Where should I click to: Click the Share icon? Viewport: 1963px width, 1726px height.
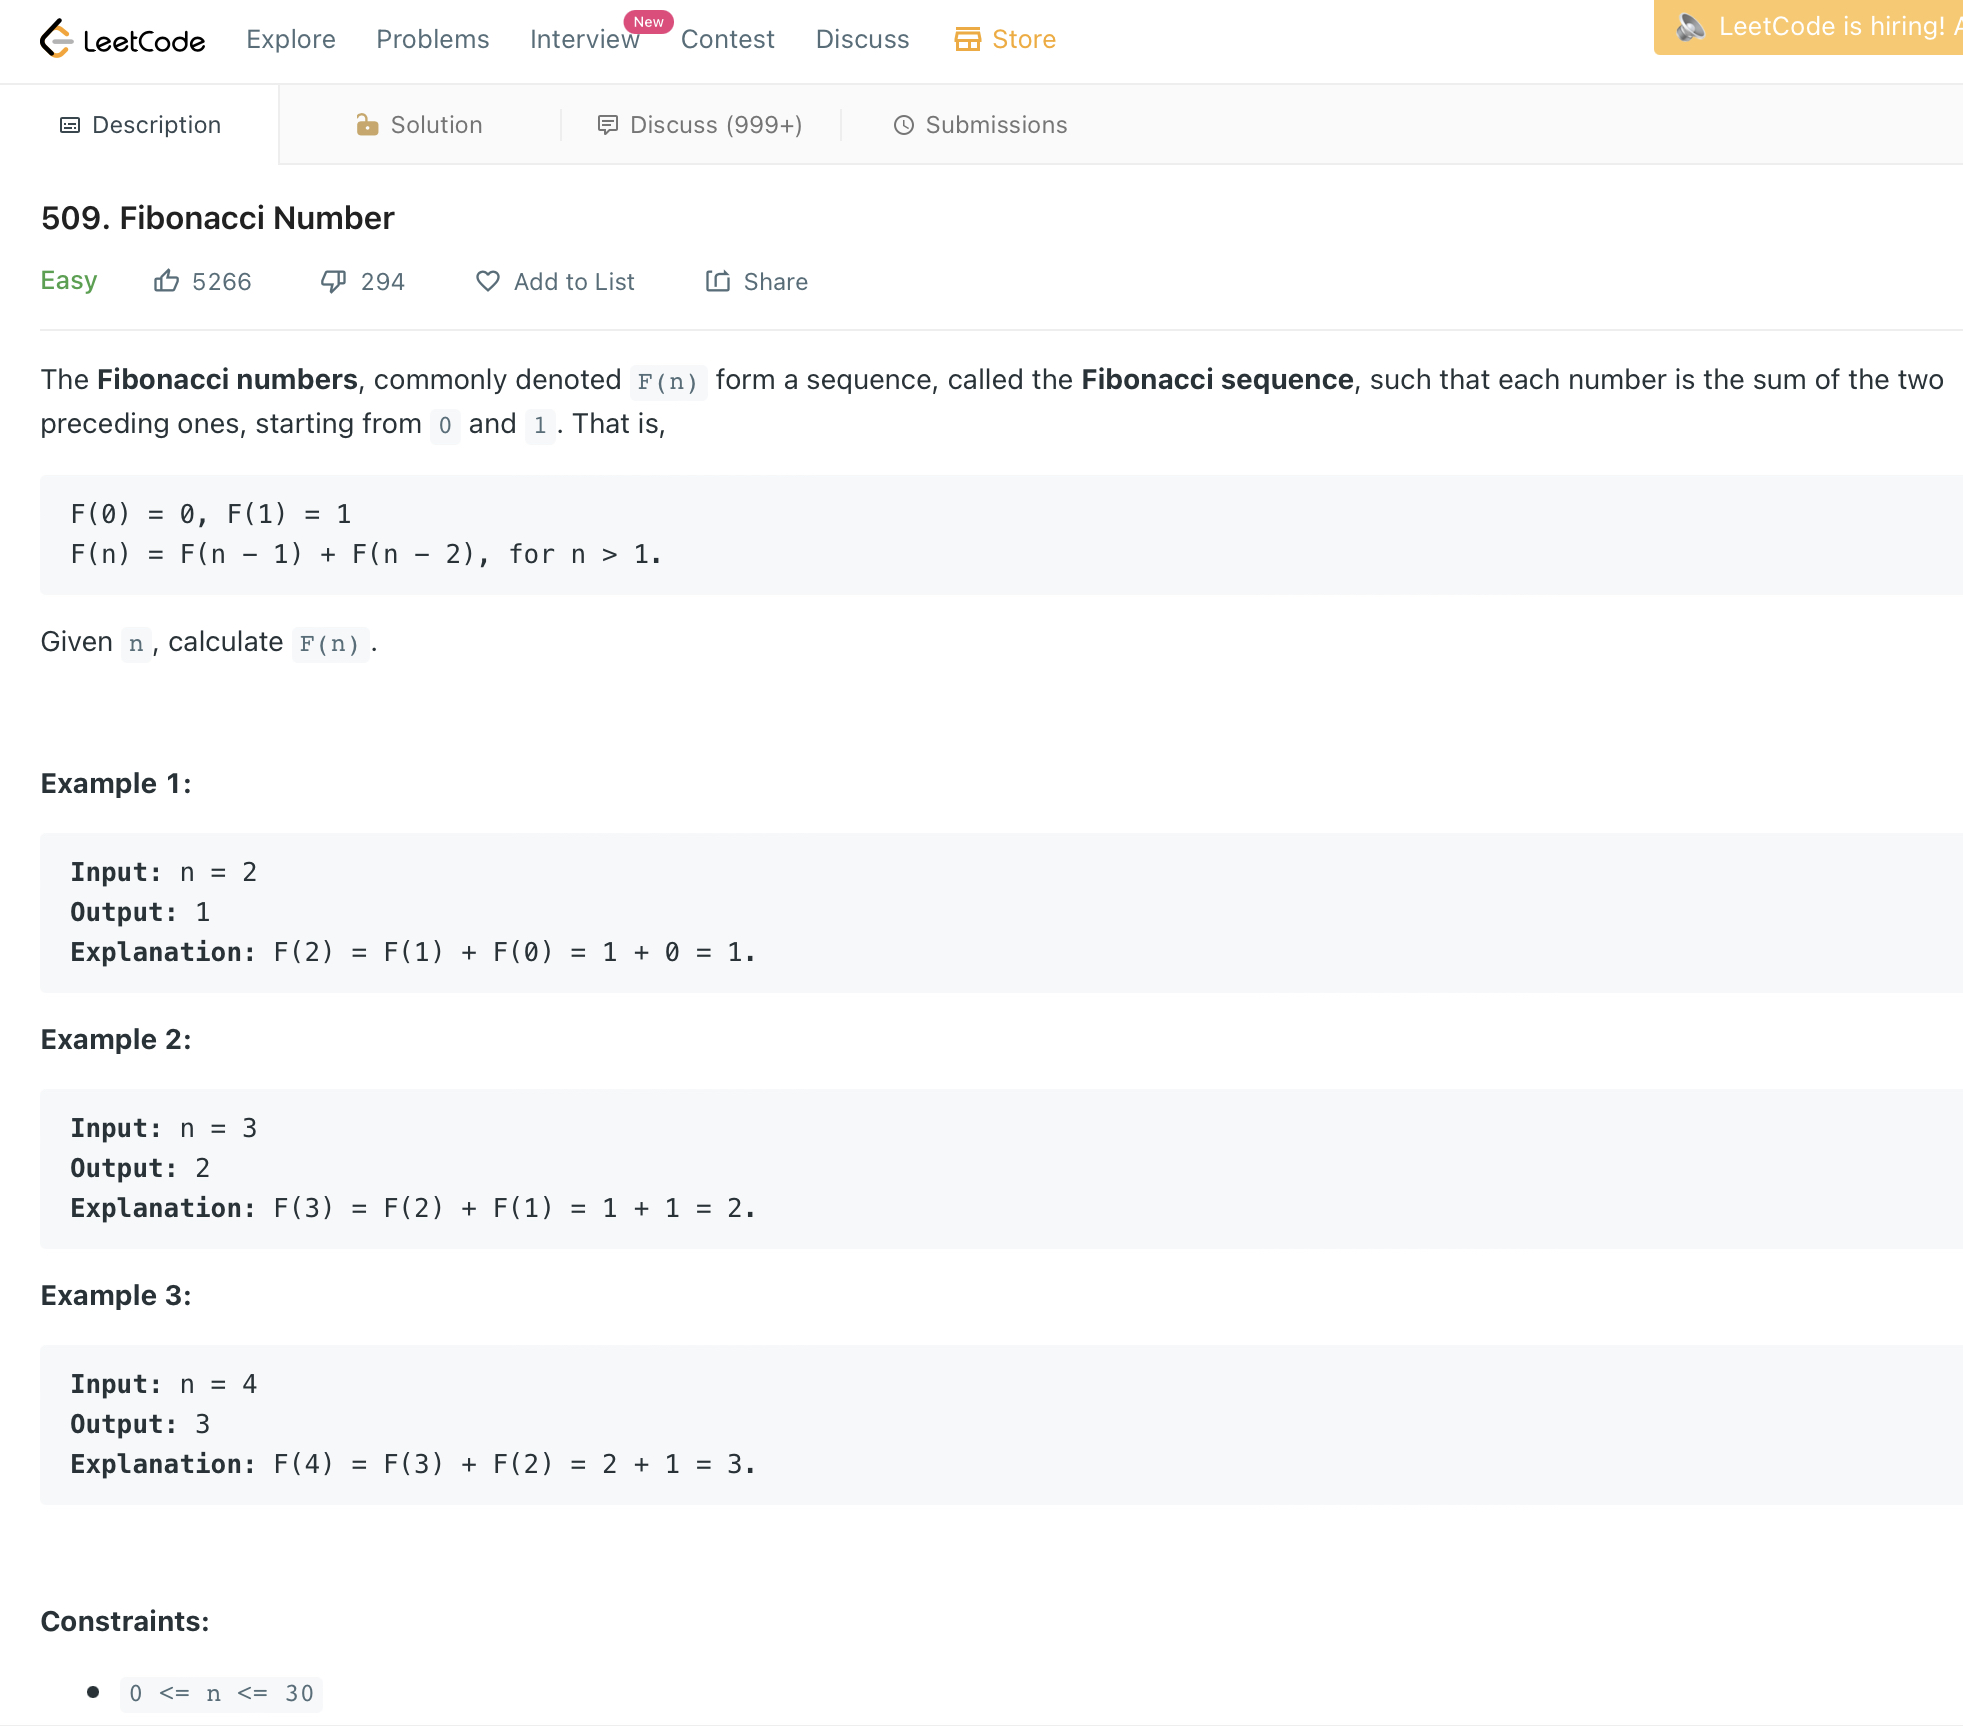click(717, 281)
